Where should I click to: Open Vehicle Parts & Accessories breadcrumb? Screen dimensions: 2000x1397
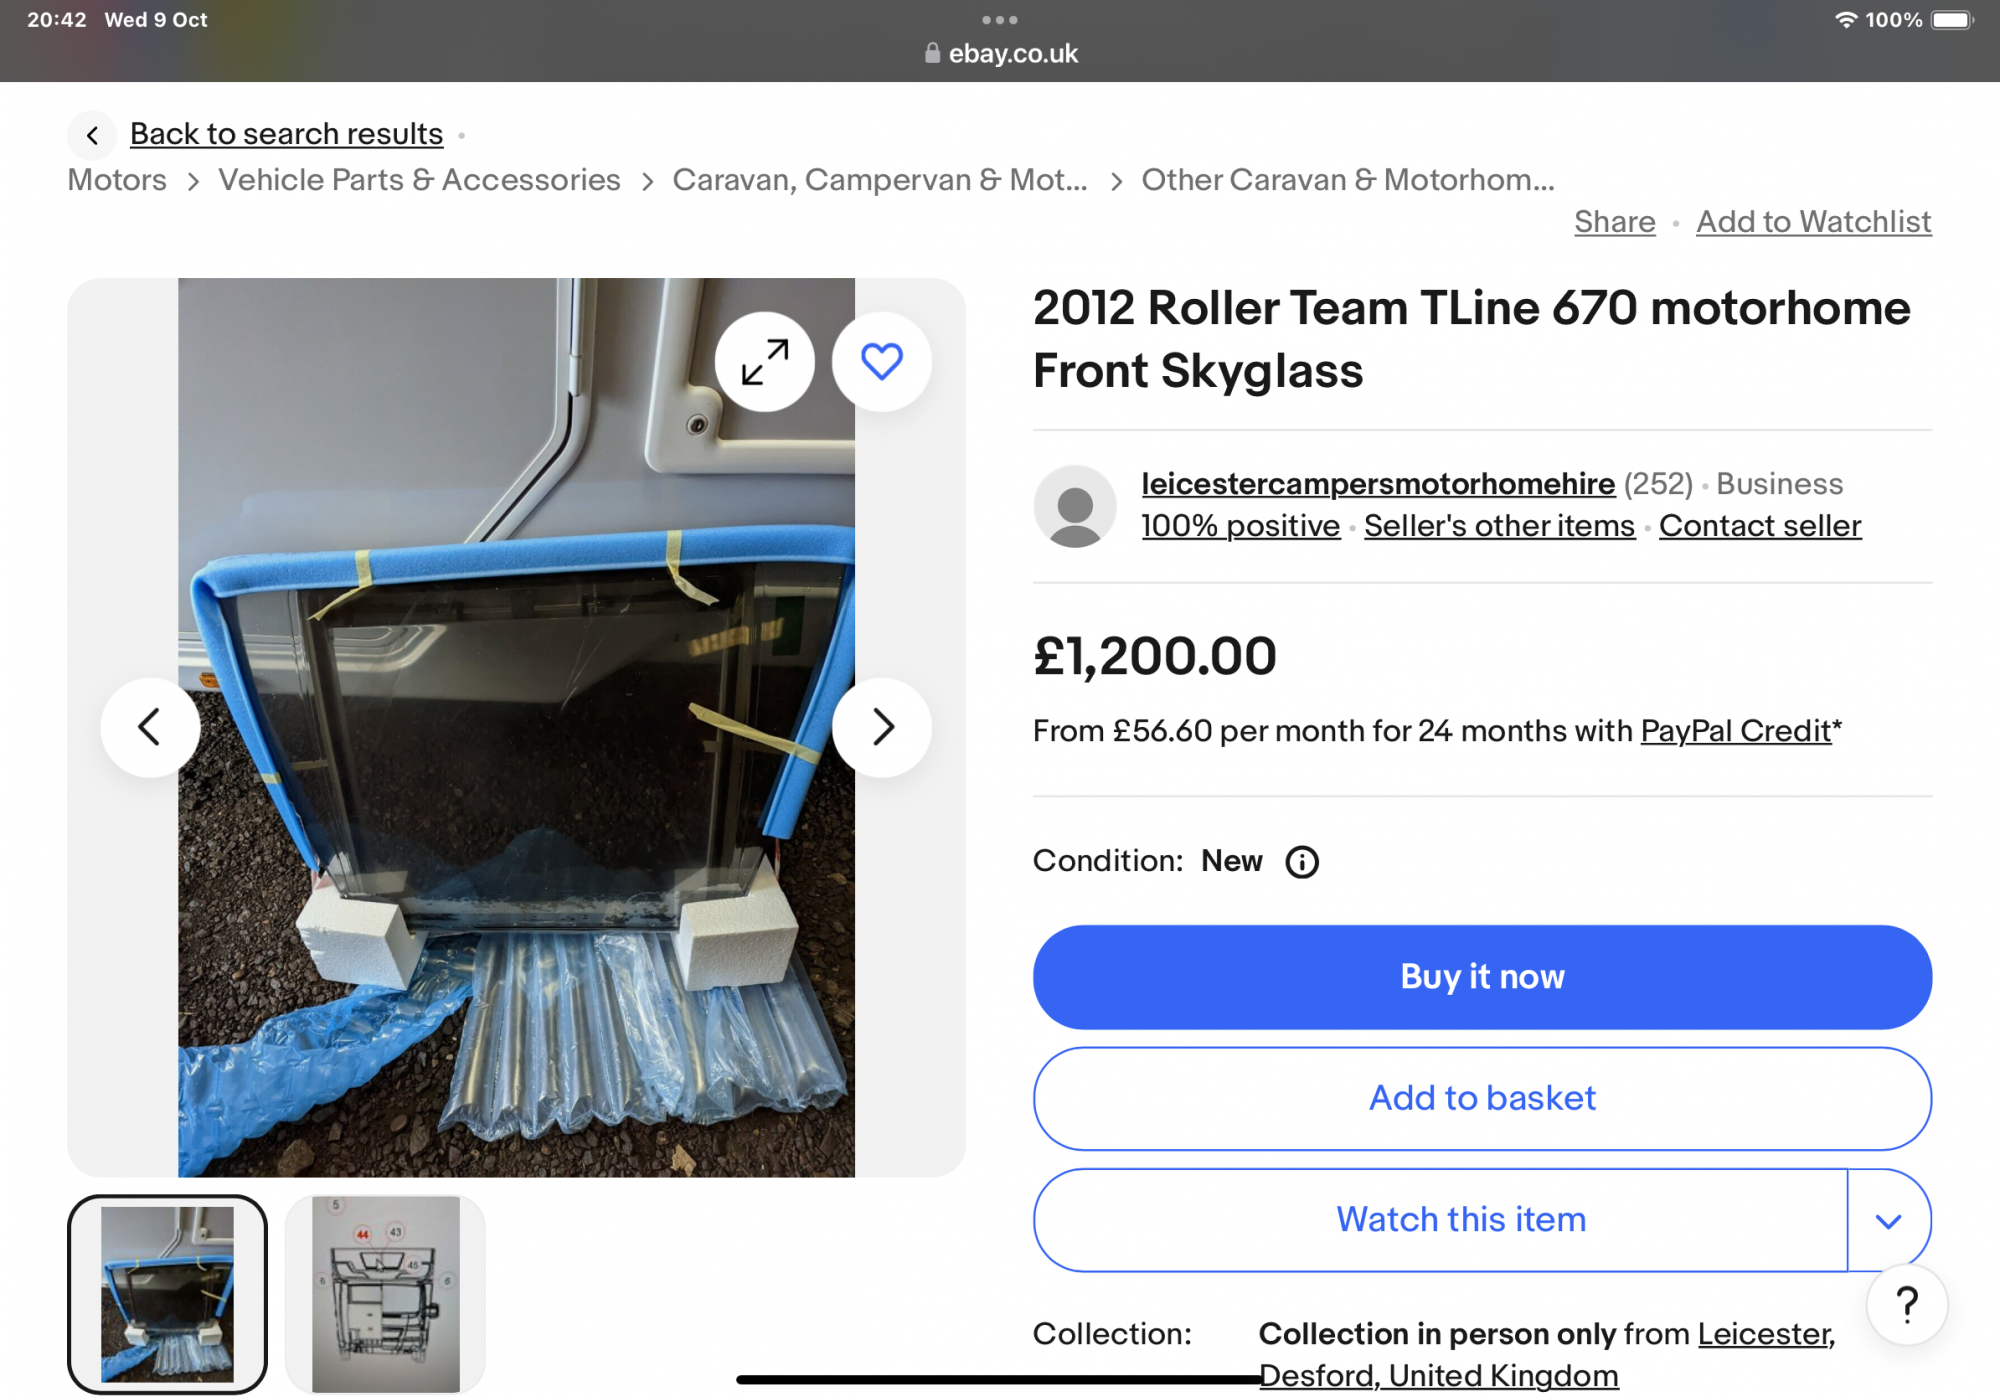click(x=419, y=180)
